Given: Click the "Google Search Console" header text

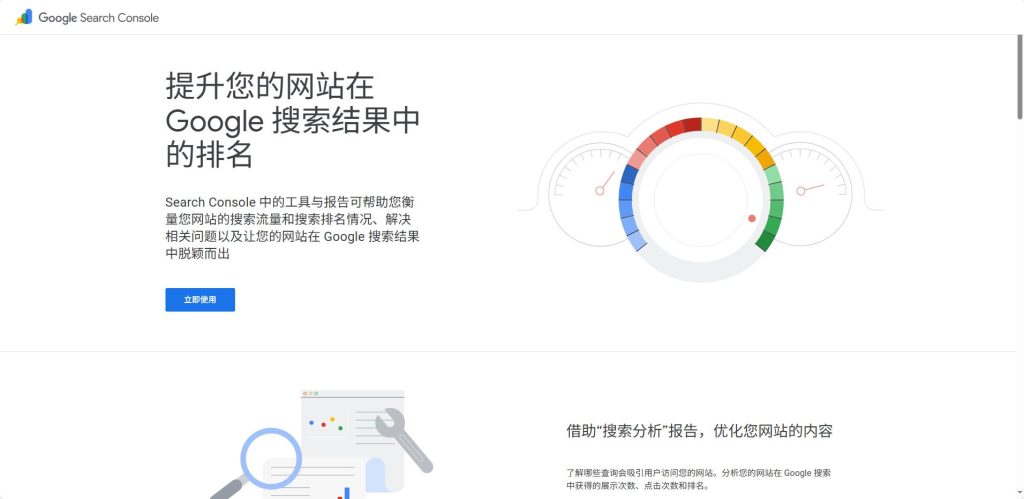Looking at the screenshot, I should click(98, 18).
